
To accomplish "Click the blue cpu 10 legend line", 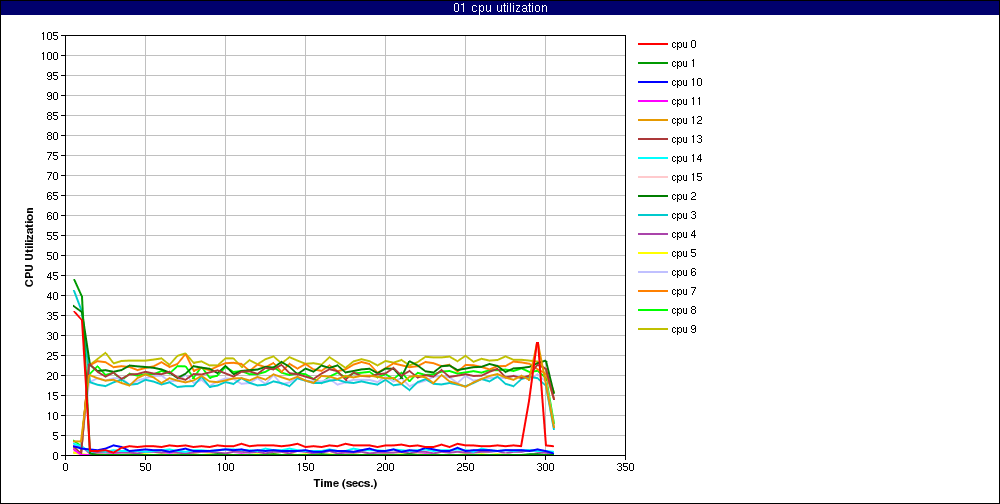I will [x=652, y=82].
